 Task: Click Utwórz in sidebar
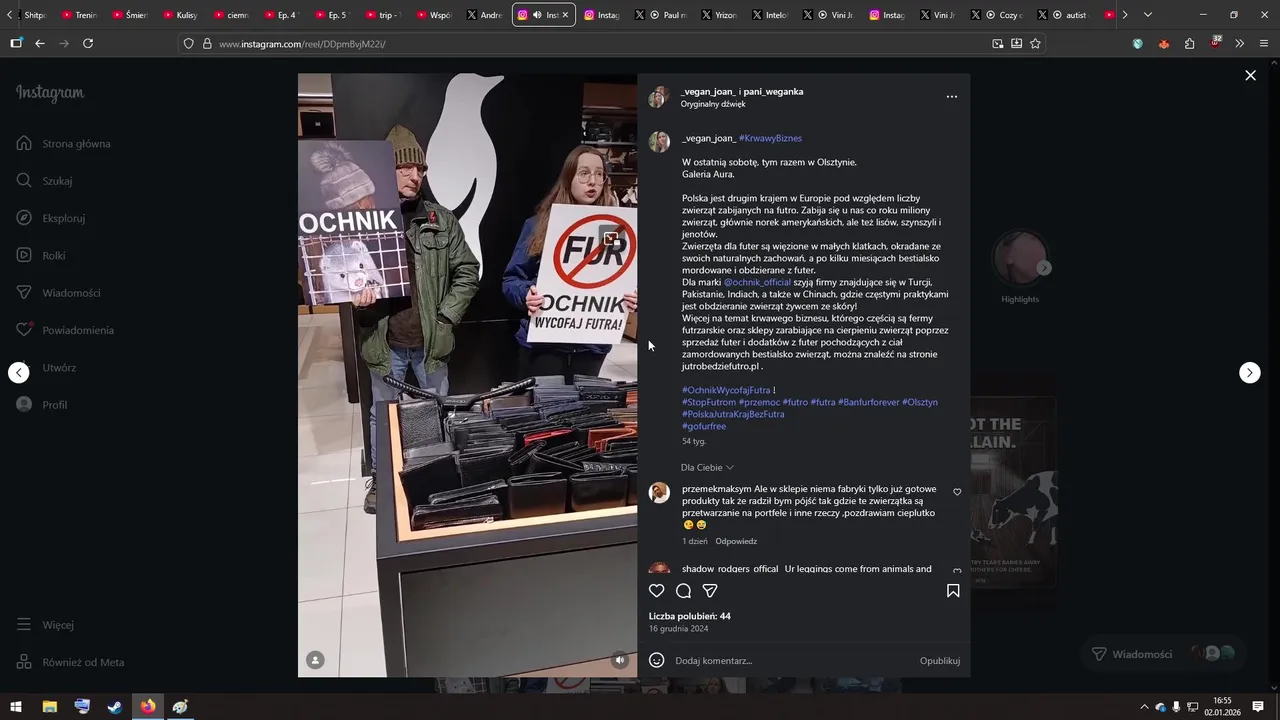point(46,368)
